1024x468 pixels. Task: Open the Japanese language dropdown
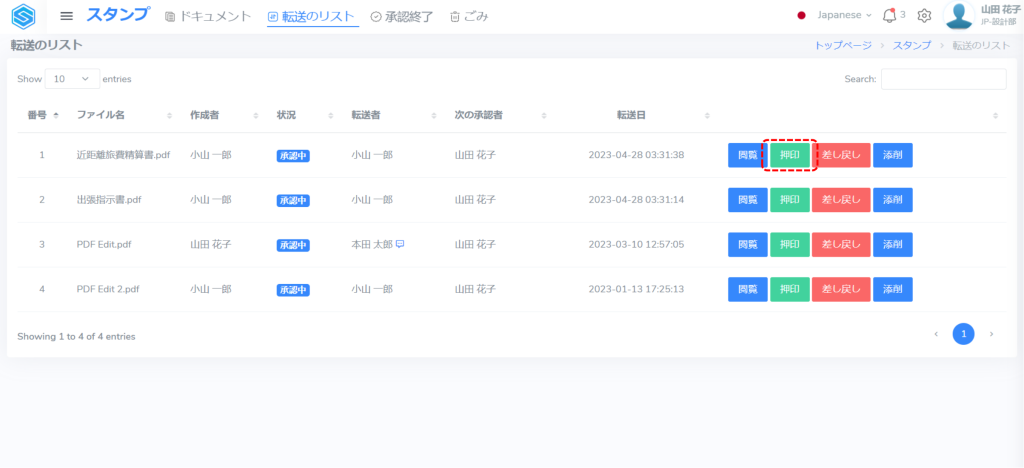[835, 15]
